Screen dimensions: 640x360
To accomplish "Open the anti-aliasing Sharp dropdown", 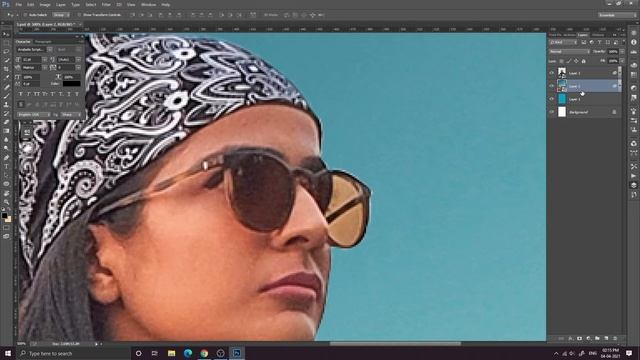I will [x=71, y=115].
